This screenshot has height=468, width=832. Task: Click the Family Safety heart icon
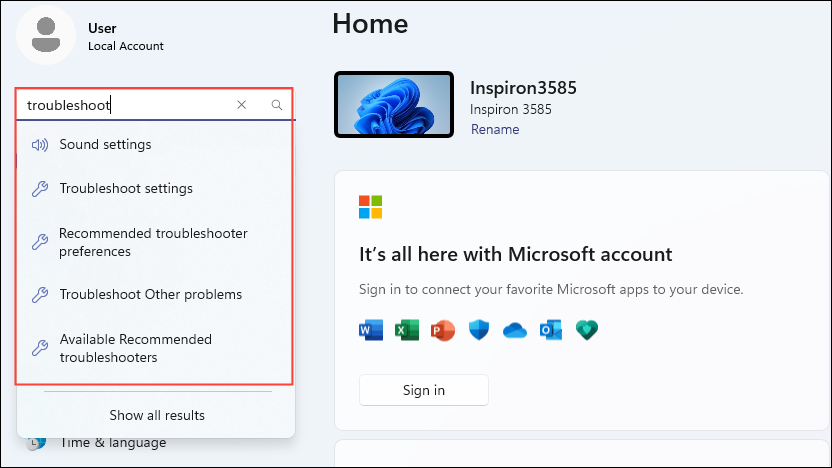coord(587,330)
